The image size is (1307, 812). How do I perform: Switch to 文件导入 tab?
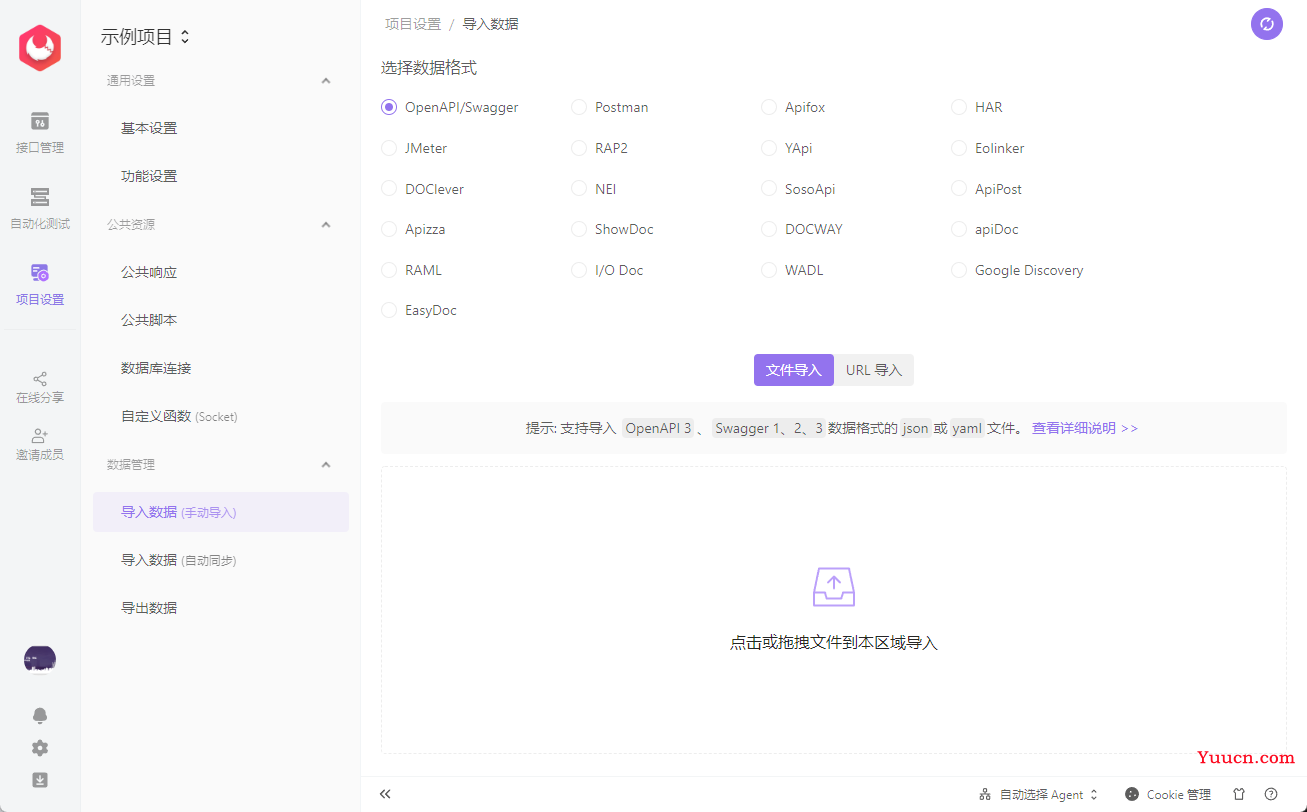coord(794,370)
